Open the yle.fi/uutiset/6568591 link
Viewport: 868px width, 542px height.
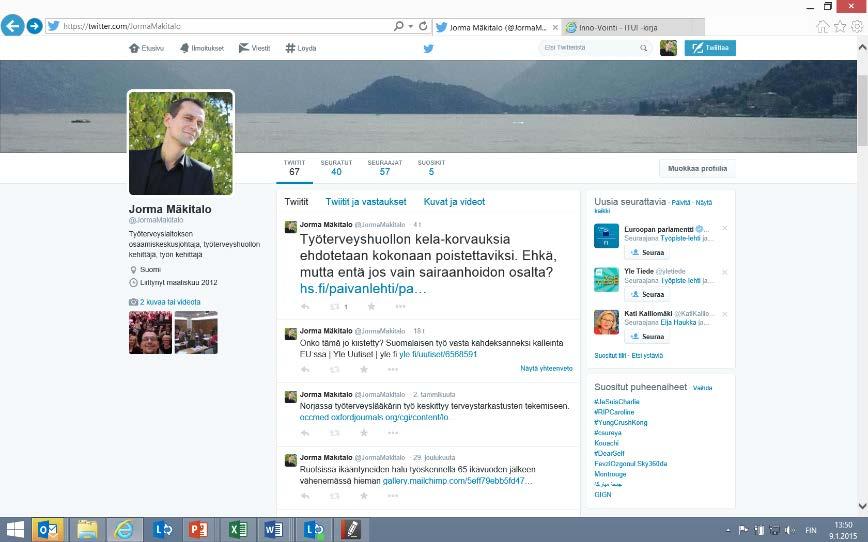[x=438, y=354]
